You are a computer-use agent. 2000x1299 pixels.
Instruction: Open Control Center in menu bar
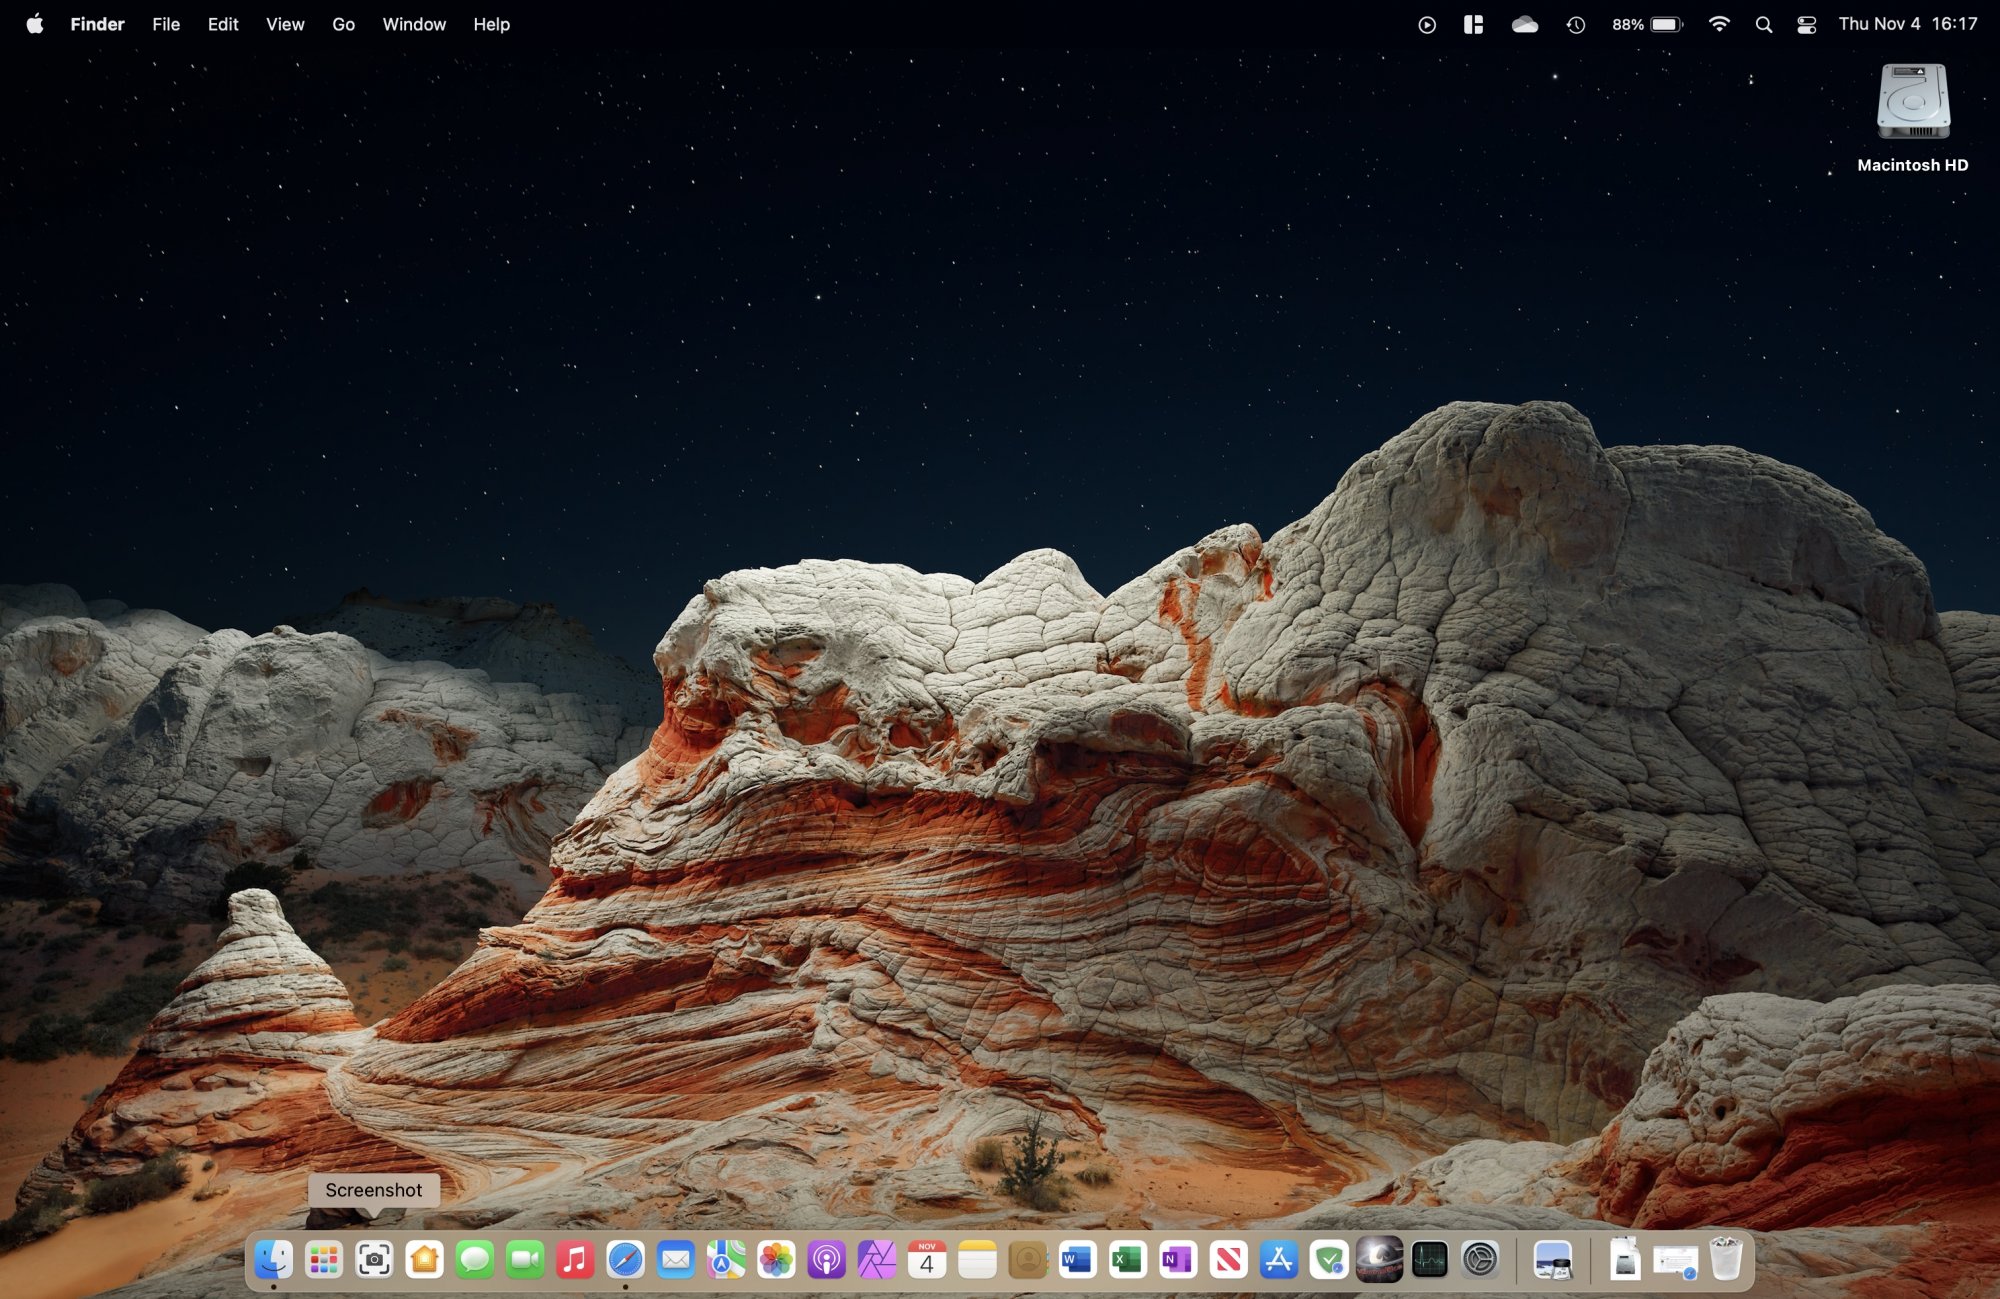1806,24
